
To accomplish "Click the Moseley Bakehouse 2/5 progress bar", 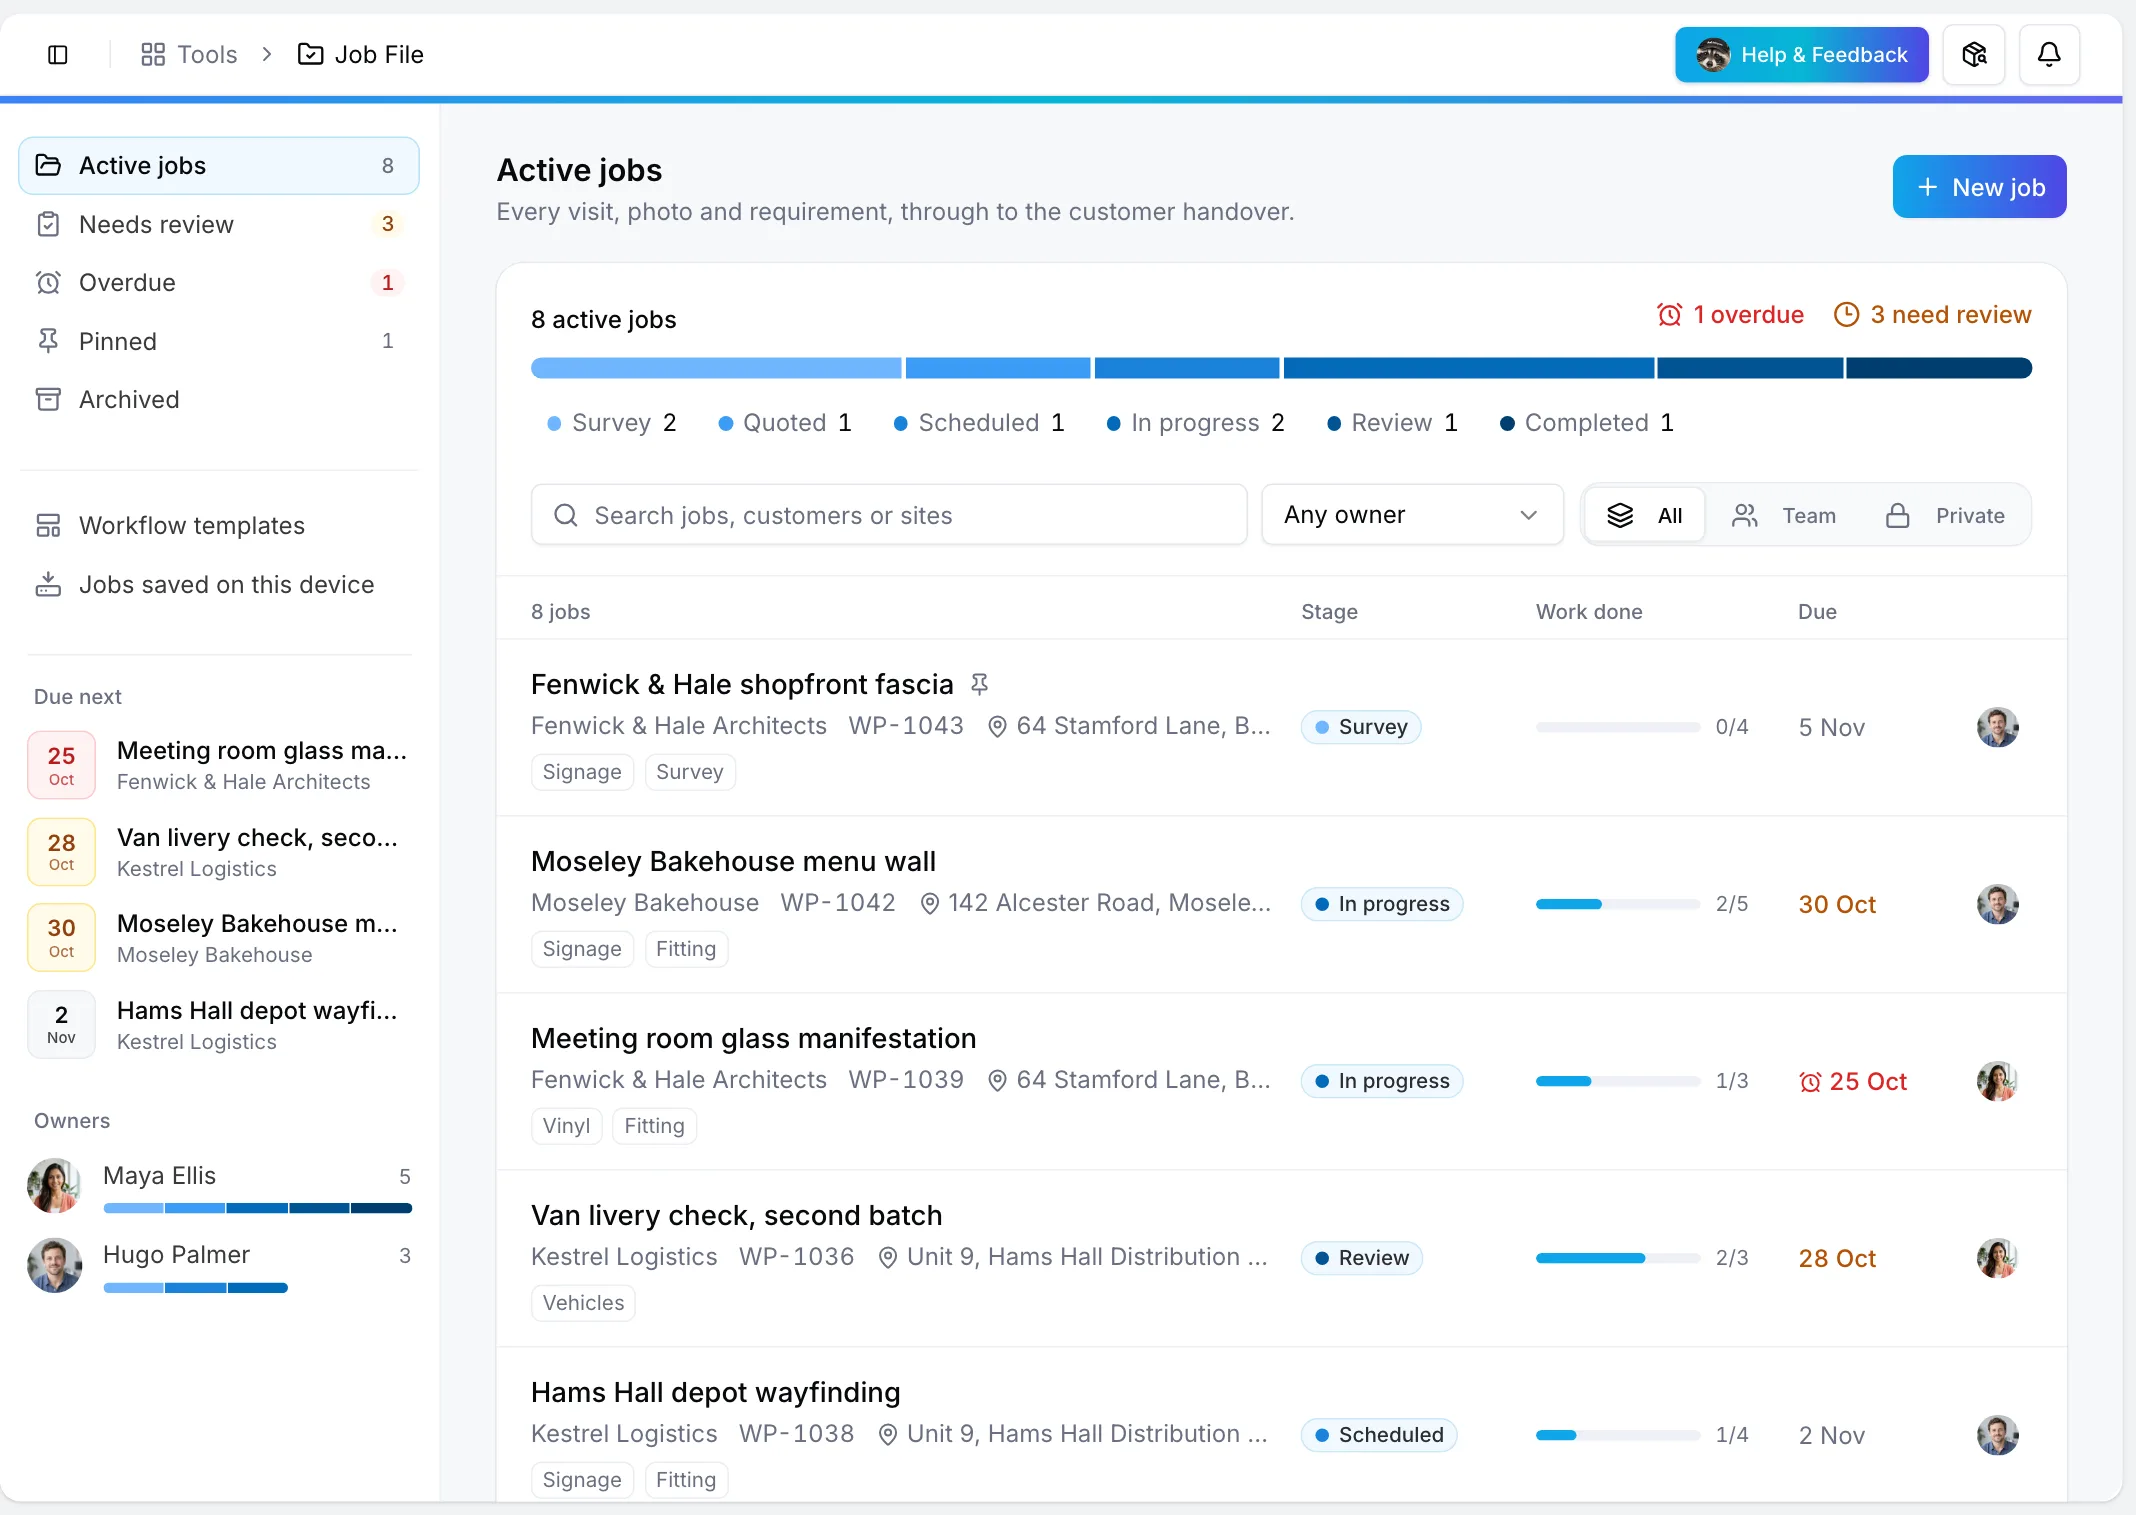I will pyautogui.click(x=1617, y=904).
